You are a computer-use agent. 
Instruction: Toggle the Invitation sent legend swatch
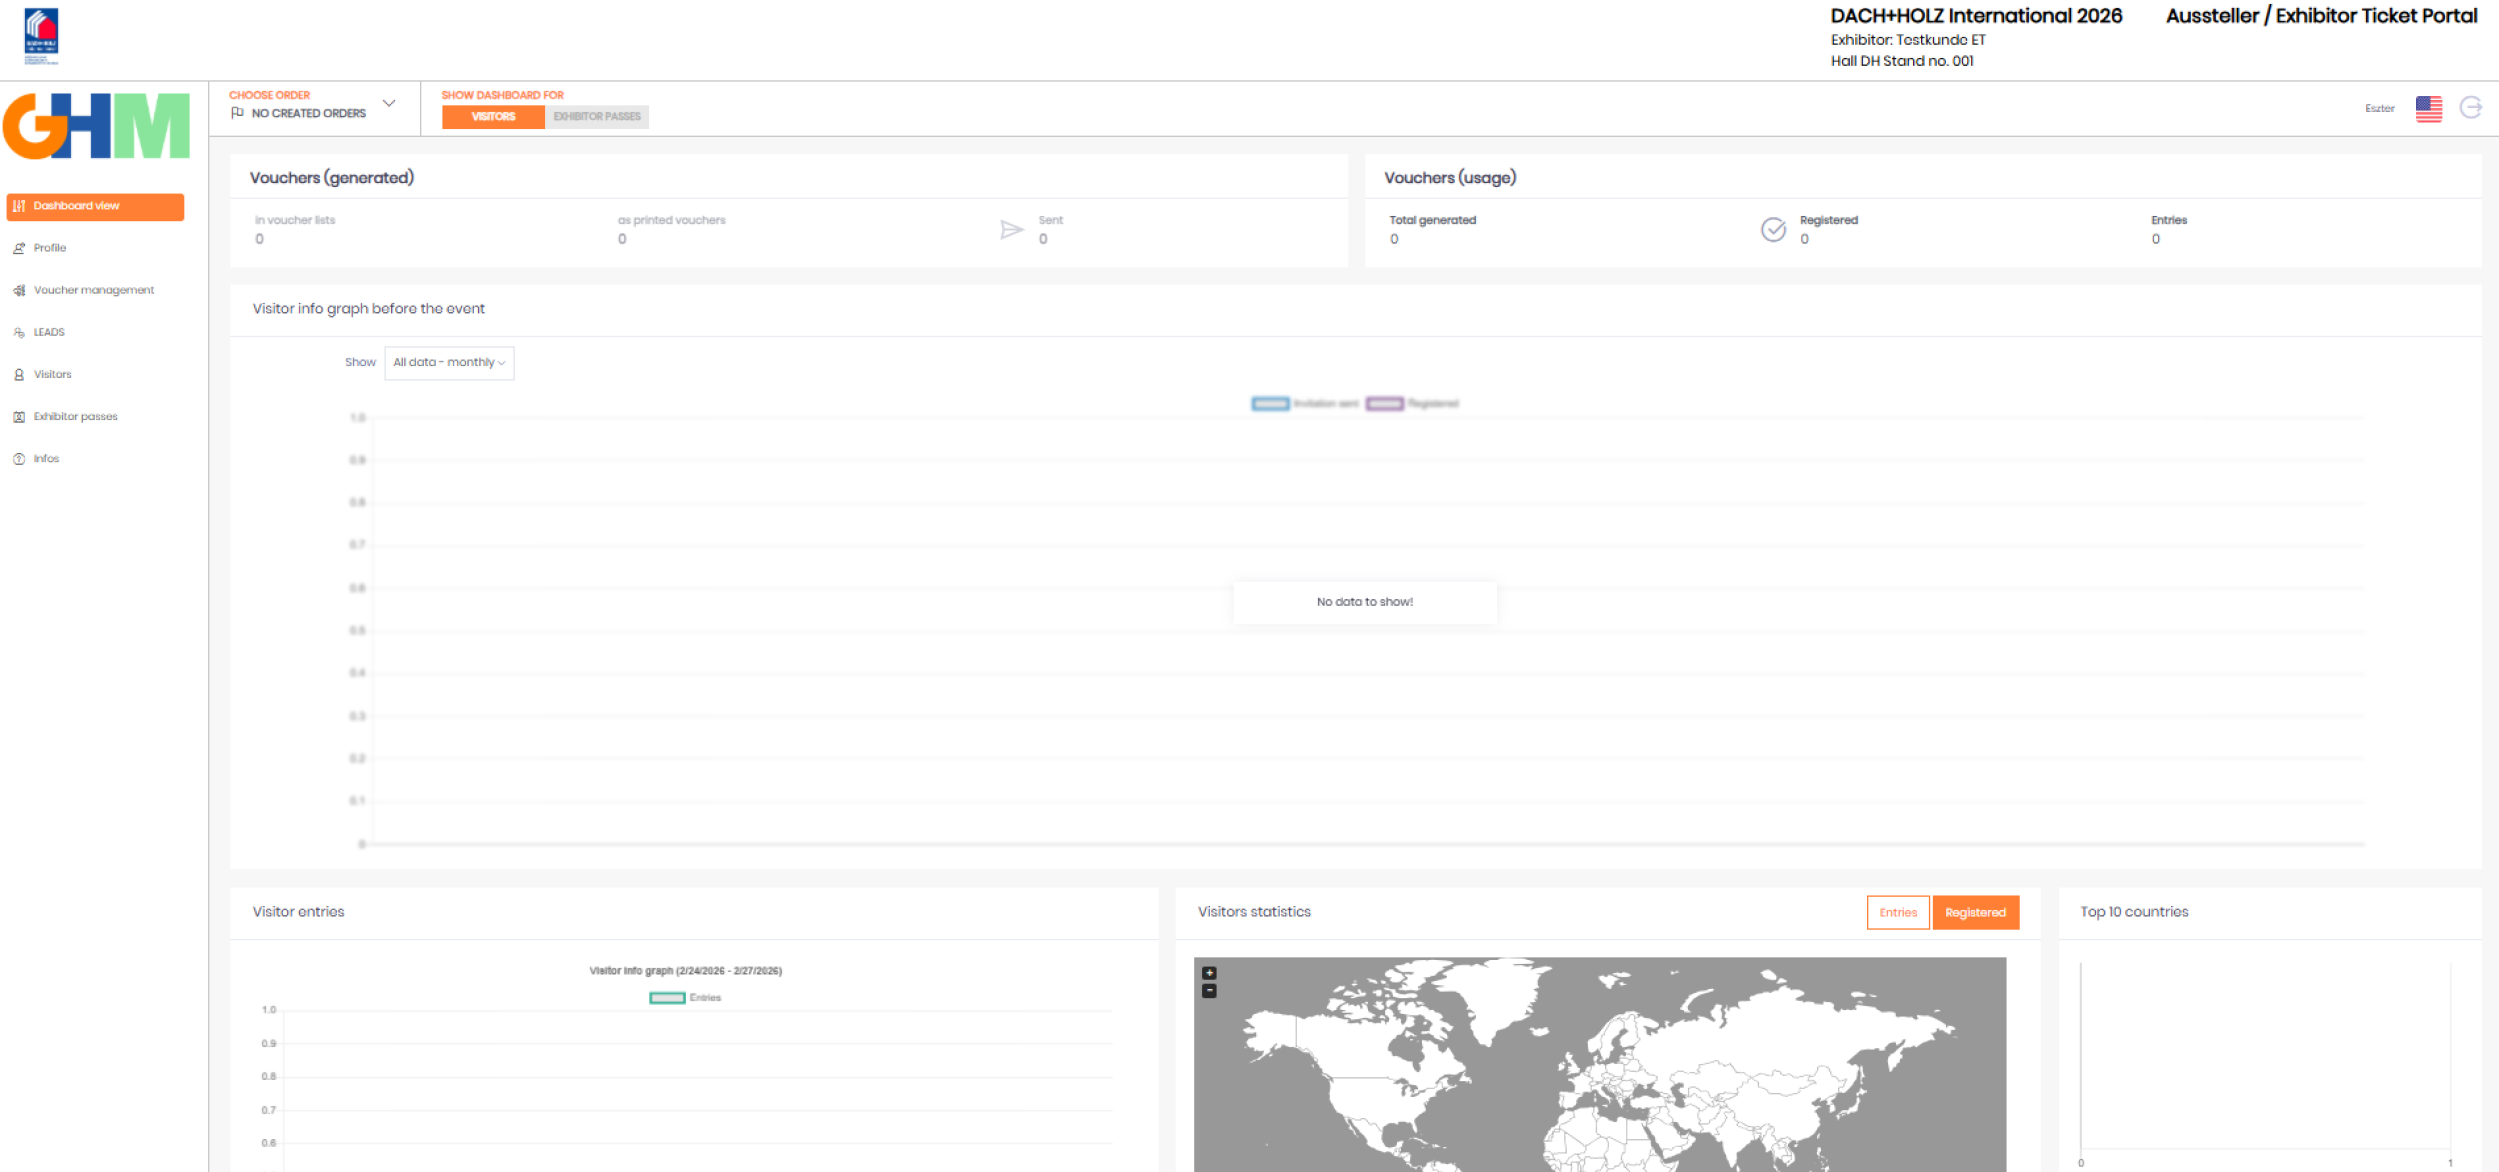(x=1270, y=404)
